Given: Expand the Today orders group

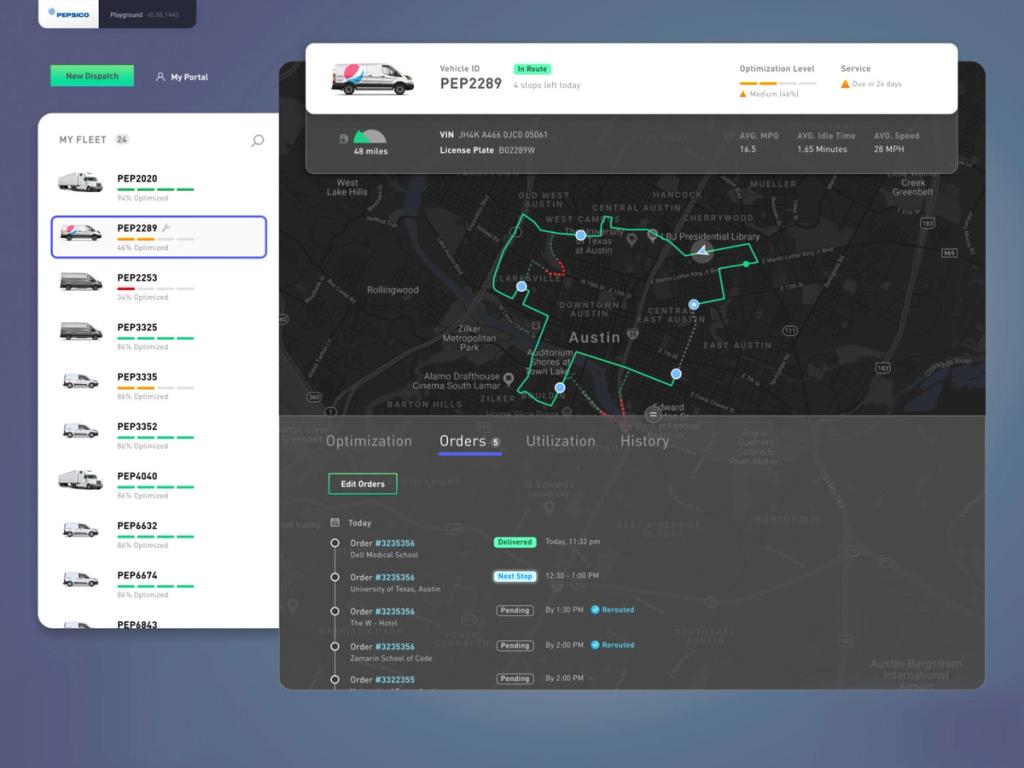Looking at the screenshot, I should click(362, 522).
